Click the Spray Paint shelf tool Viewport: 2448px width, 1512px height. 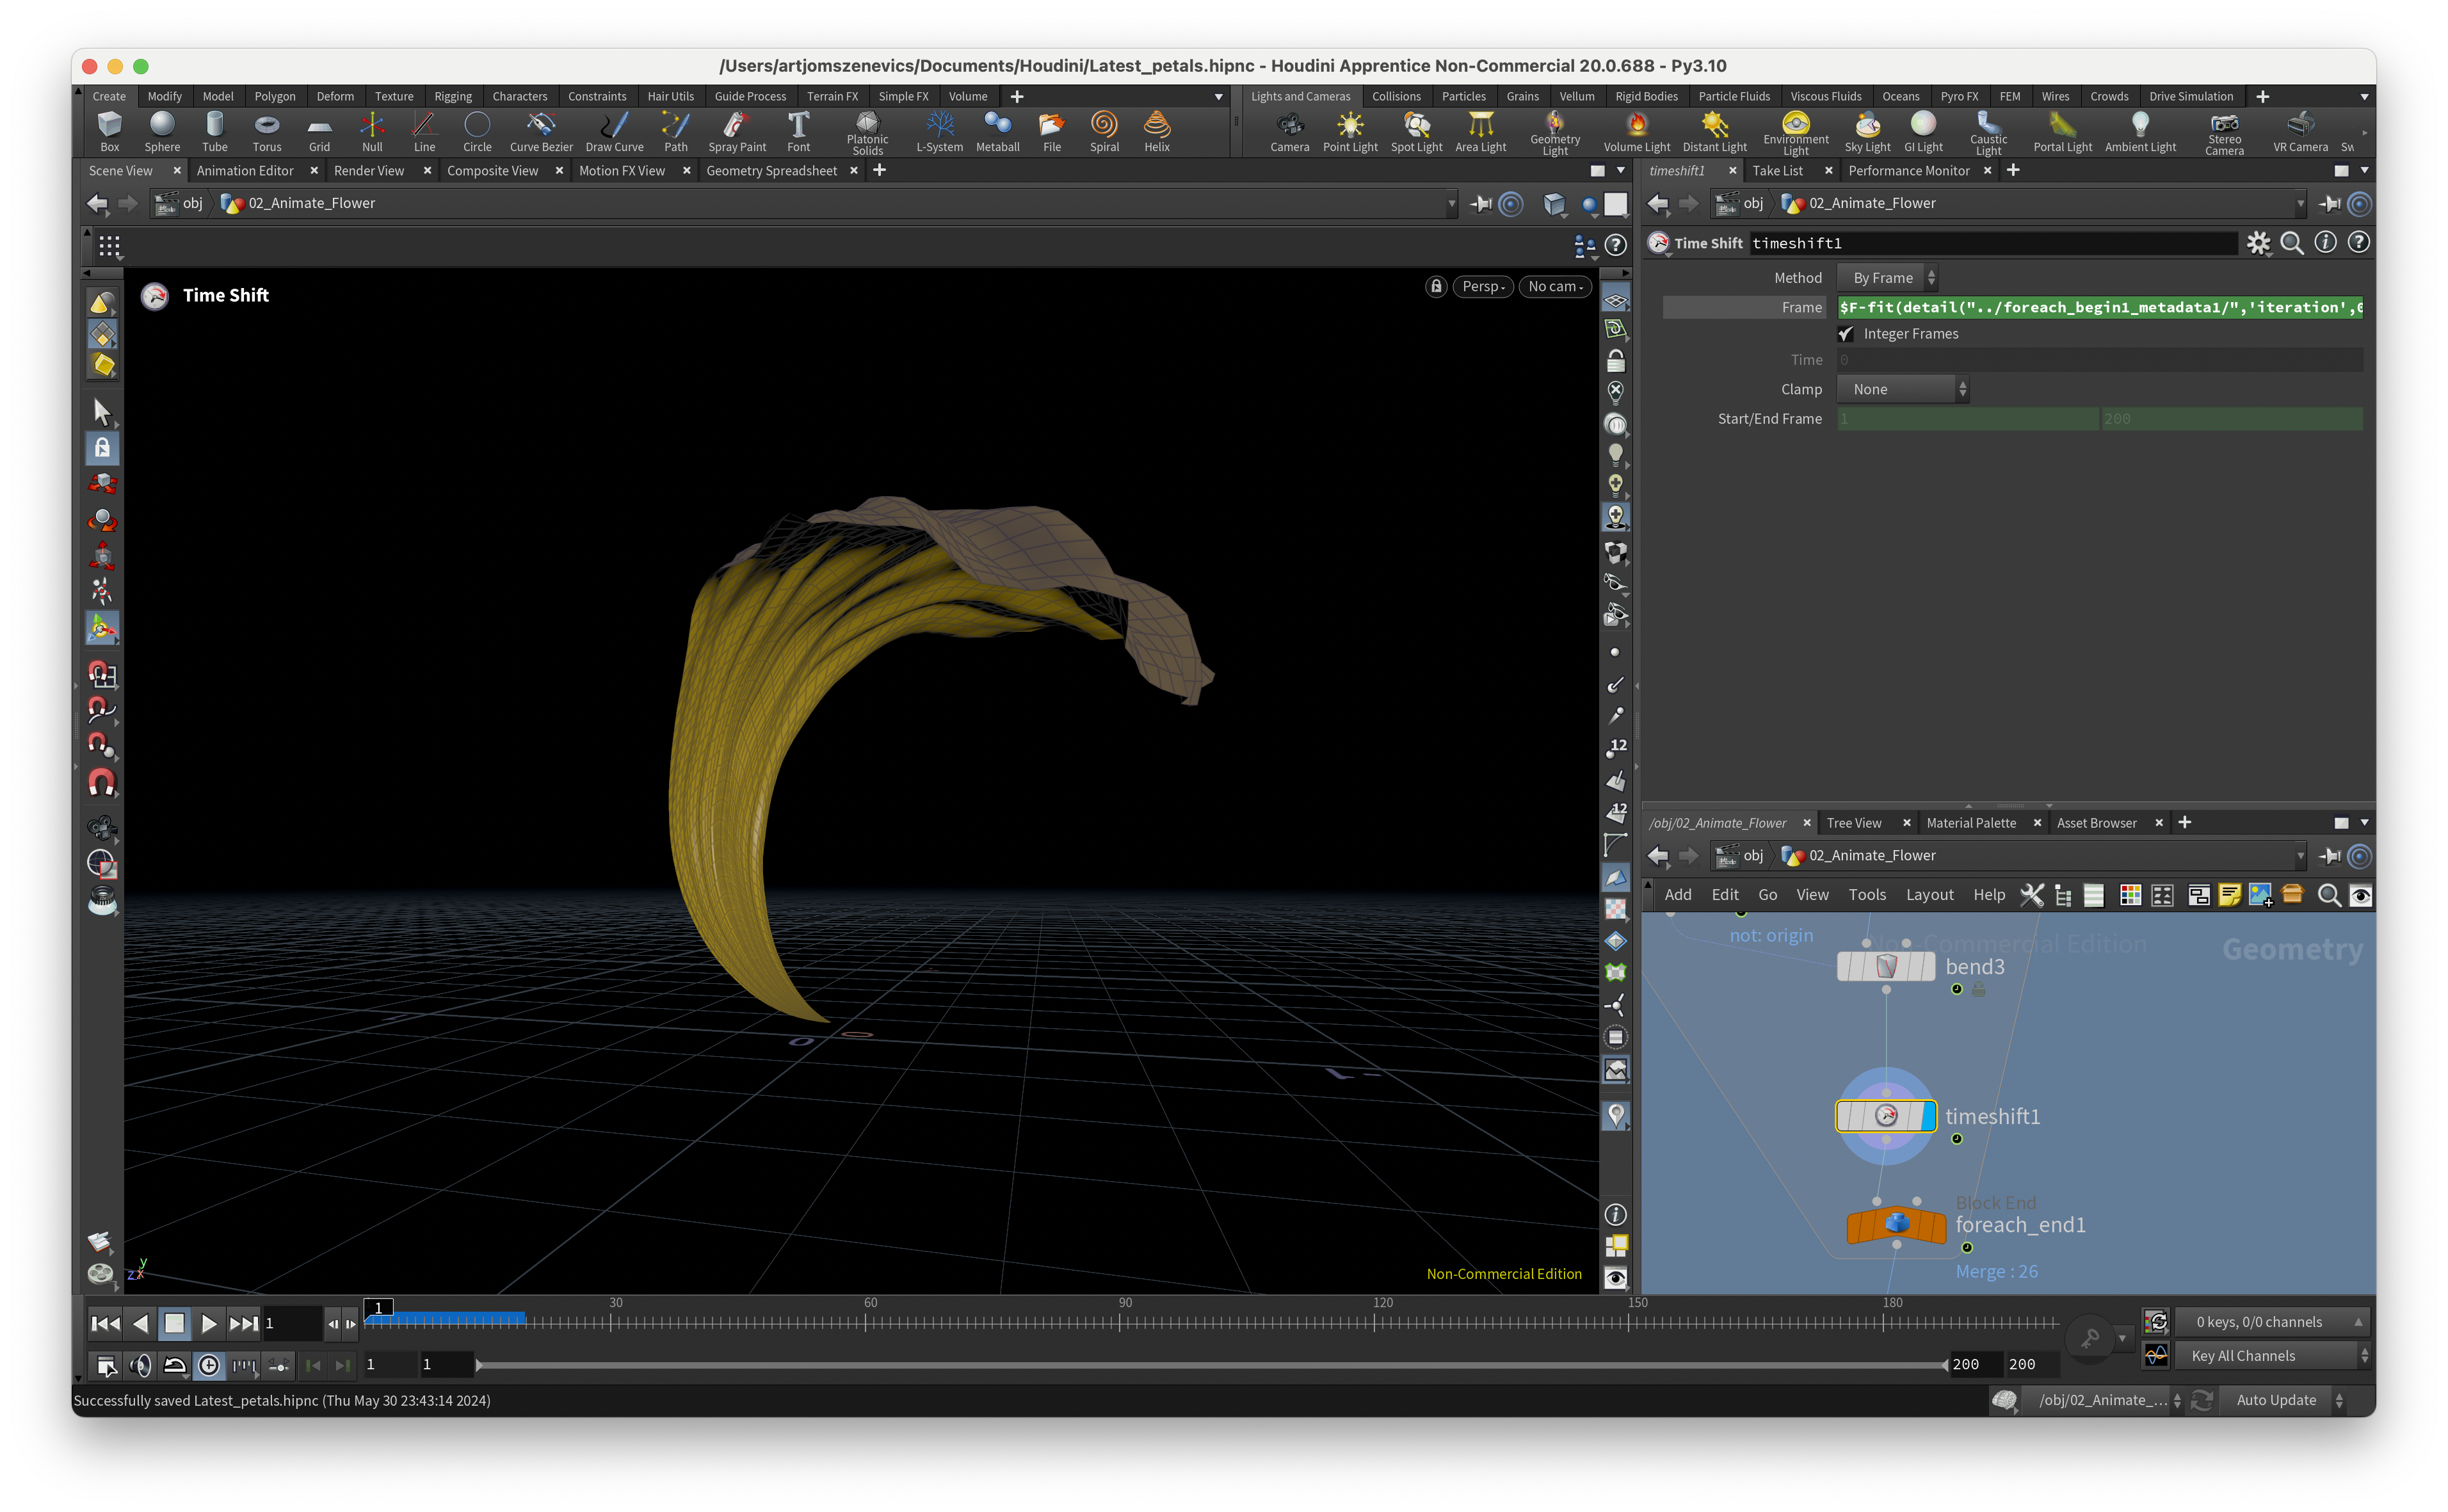pyautogui.click(x=737, y=131)
